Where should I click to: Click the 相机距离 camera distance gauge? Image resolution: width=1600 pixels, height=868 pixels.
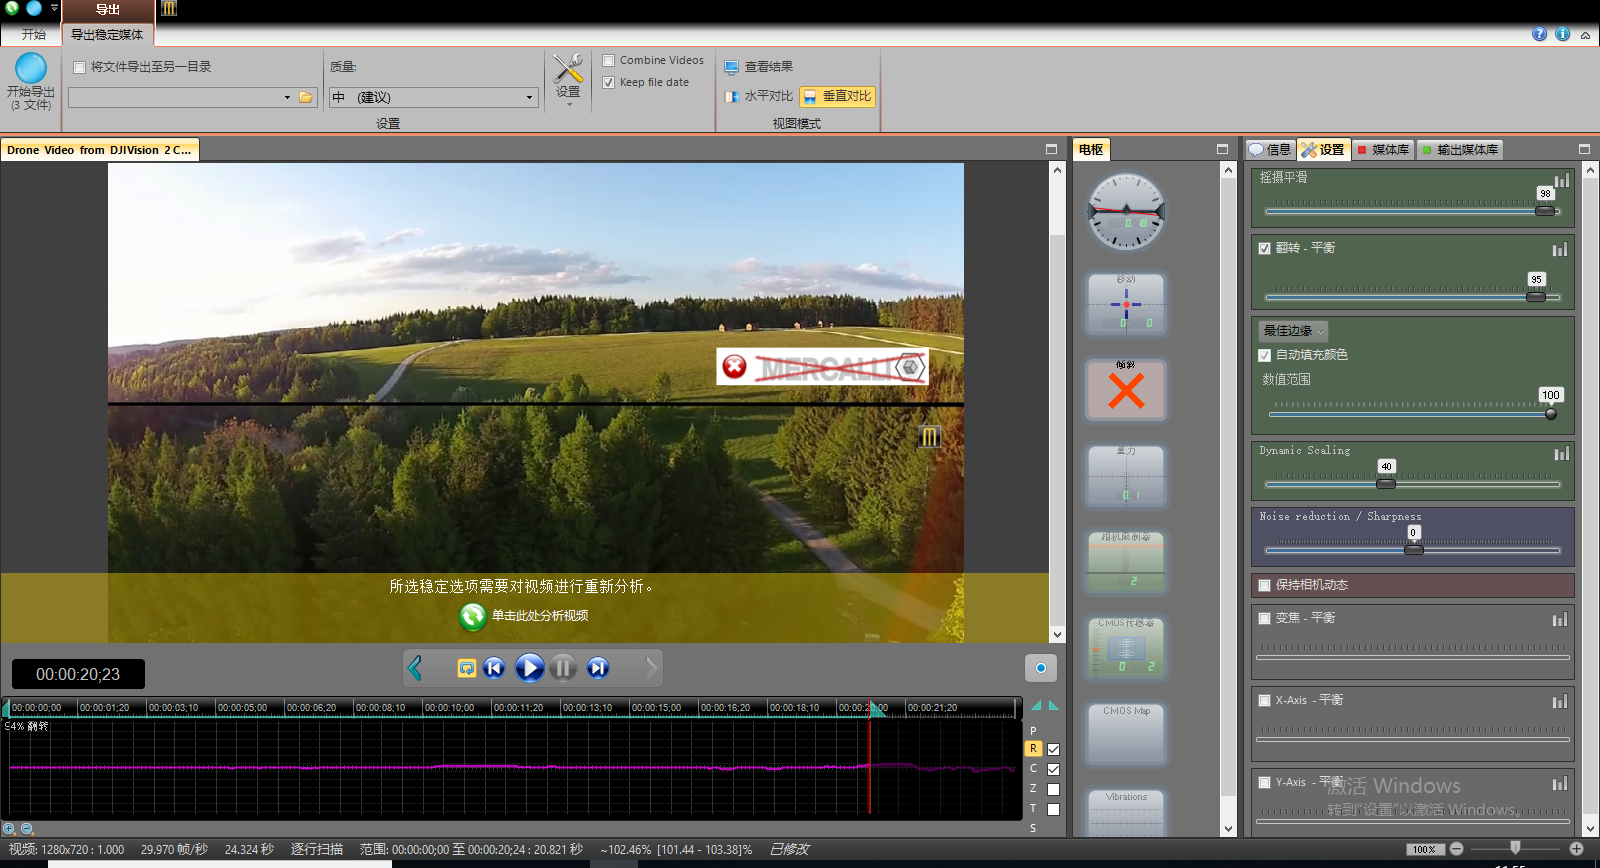click(x=1126, y=561)
